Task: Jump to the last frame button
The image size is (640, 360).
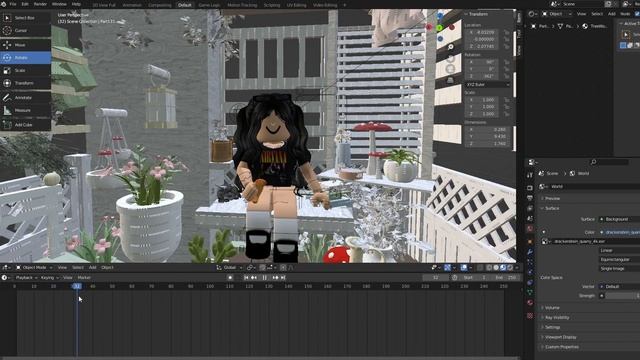Action: coord(283,278)
